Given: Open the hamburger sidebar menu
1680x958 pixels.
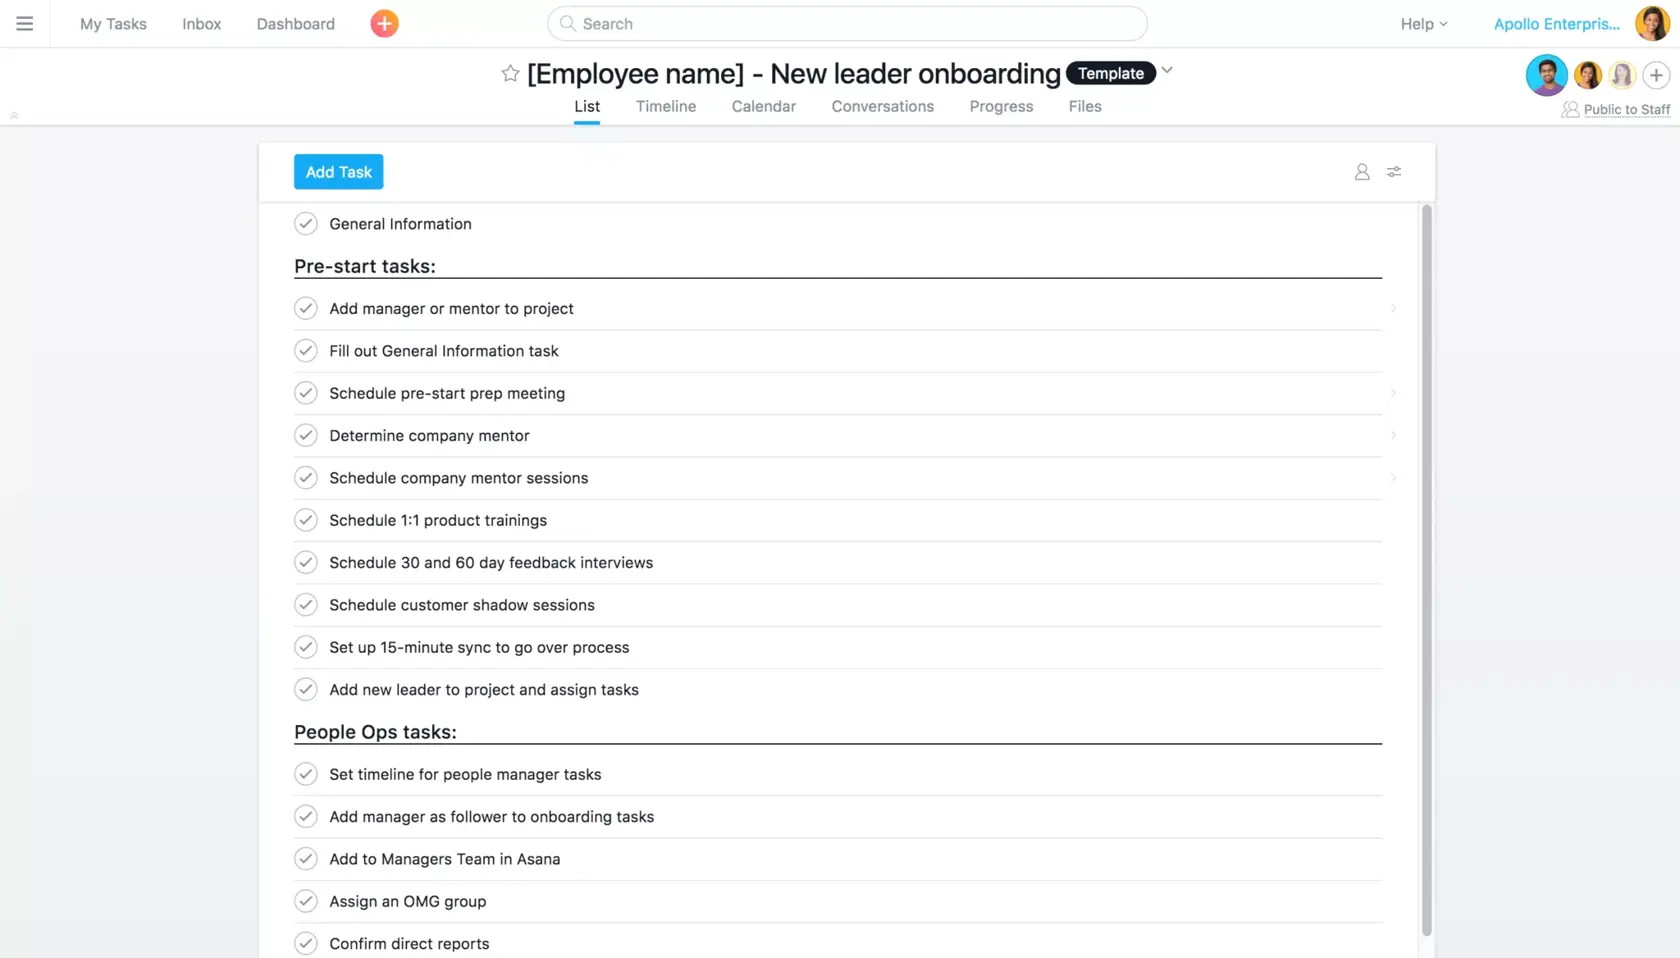Looking at the screenshot, I should click(24, 23).
